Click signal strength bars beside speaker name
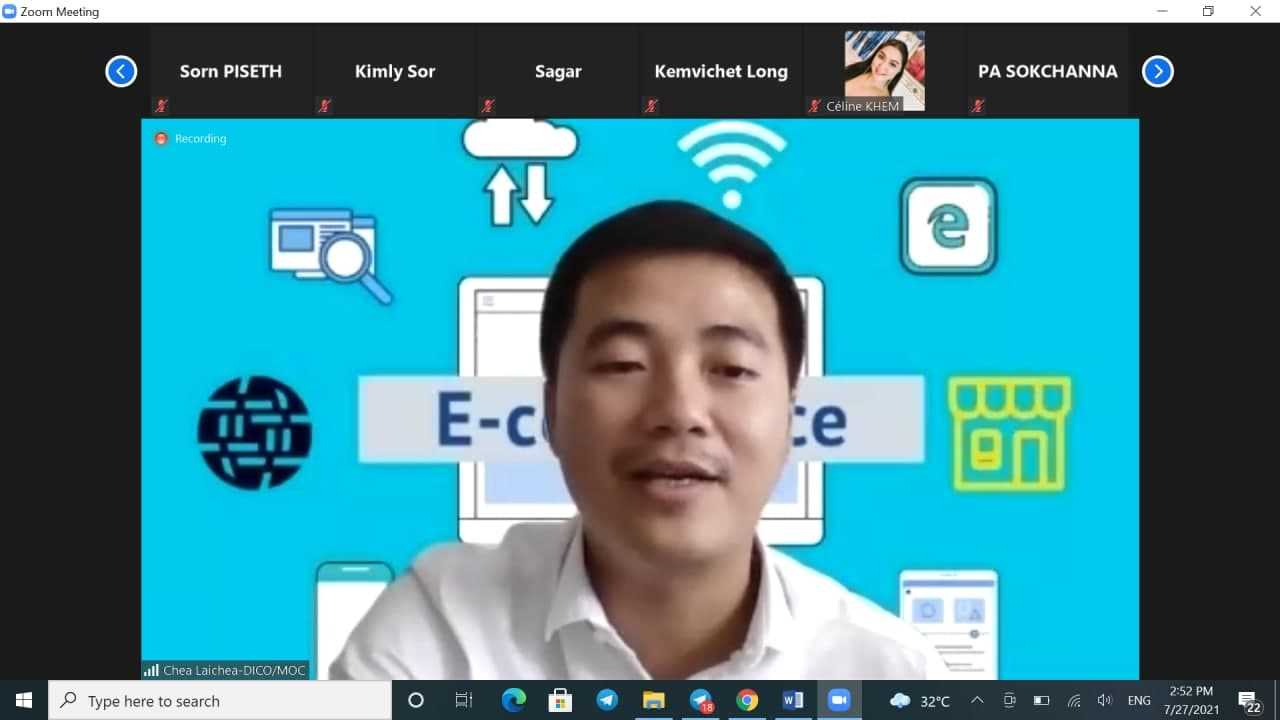 pos(151,671)
